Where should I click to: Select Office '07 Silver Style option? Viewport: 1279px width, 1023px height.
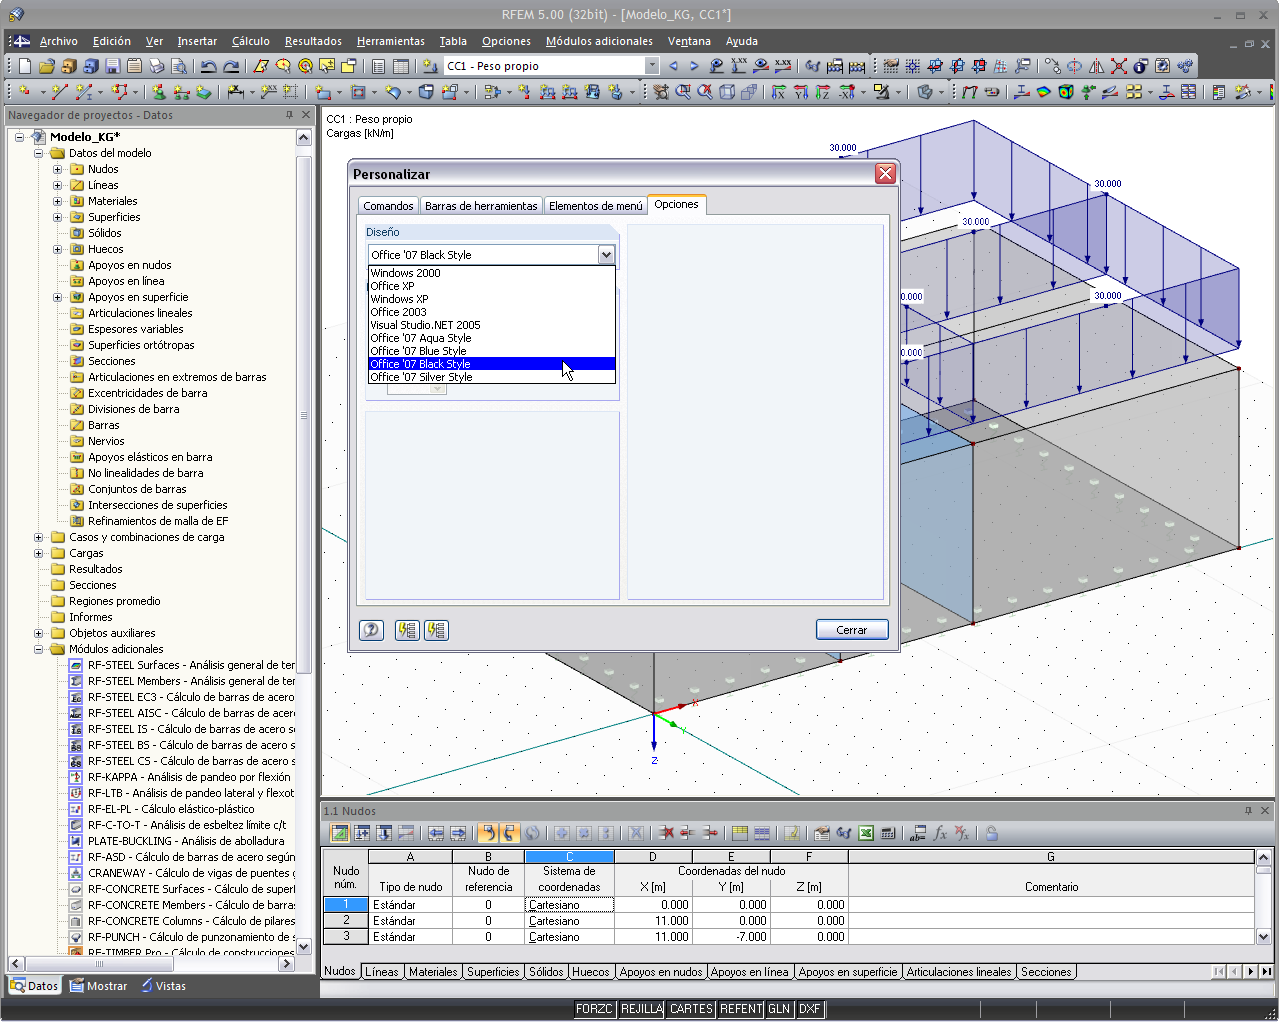491,377
